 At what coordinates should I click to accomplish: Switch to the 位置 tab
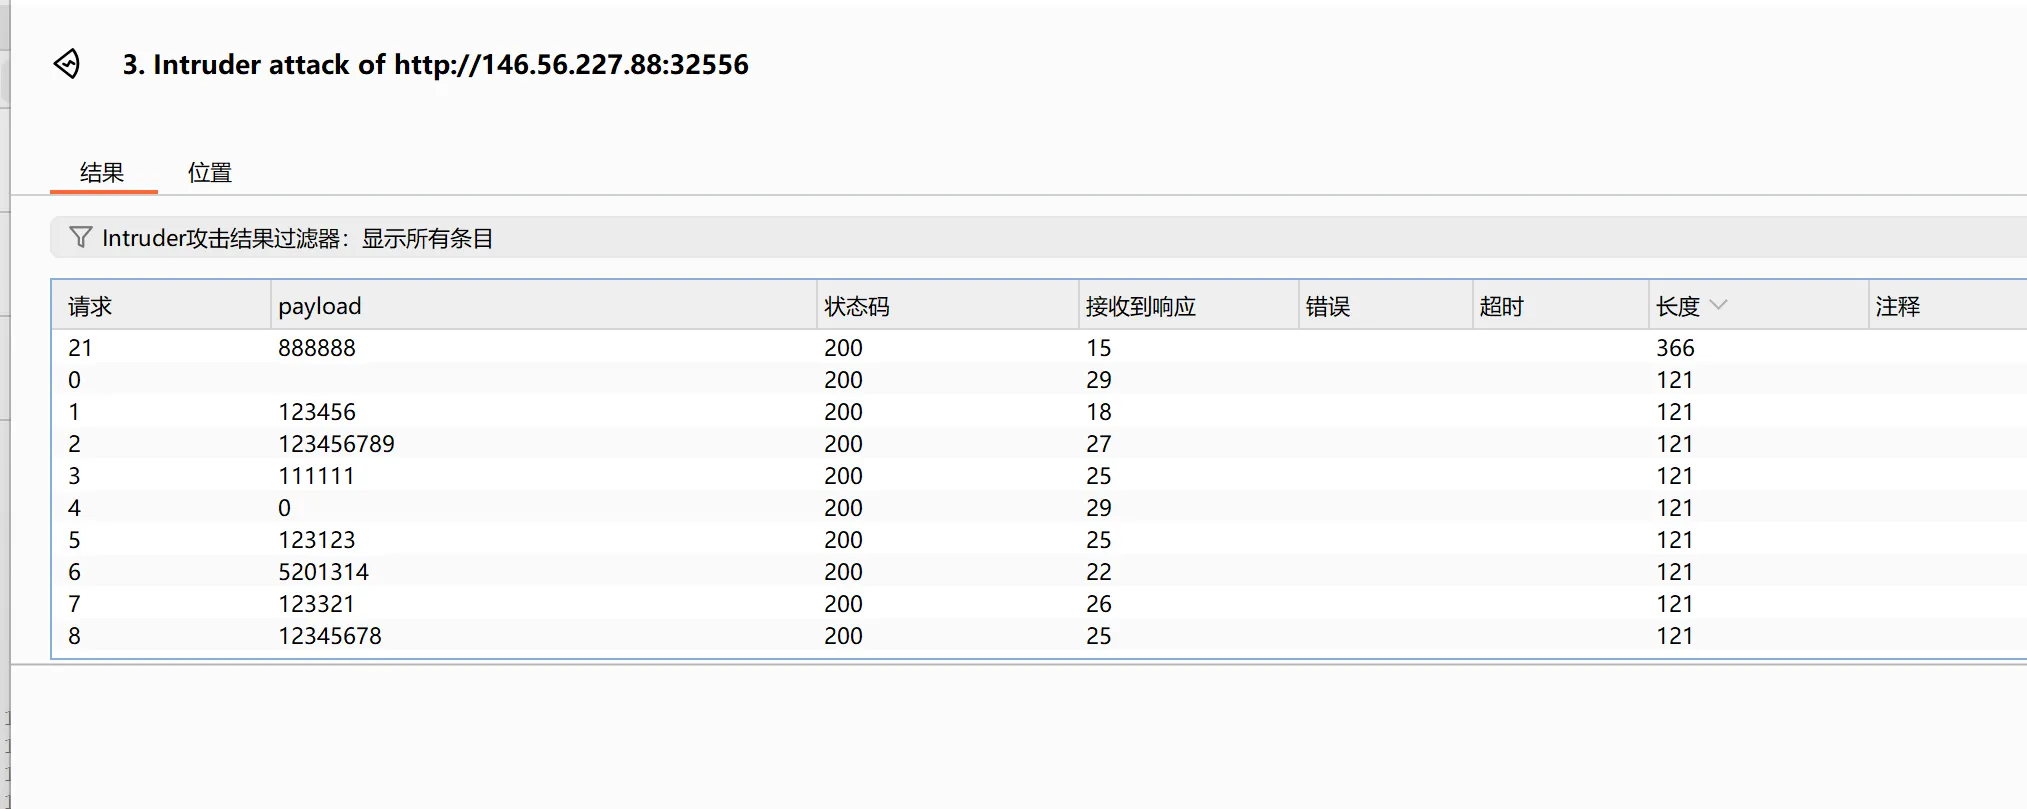pyautogui.click(x=210, y=173)
